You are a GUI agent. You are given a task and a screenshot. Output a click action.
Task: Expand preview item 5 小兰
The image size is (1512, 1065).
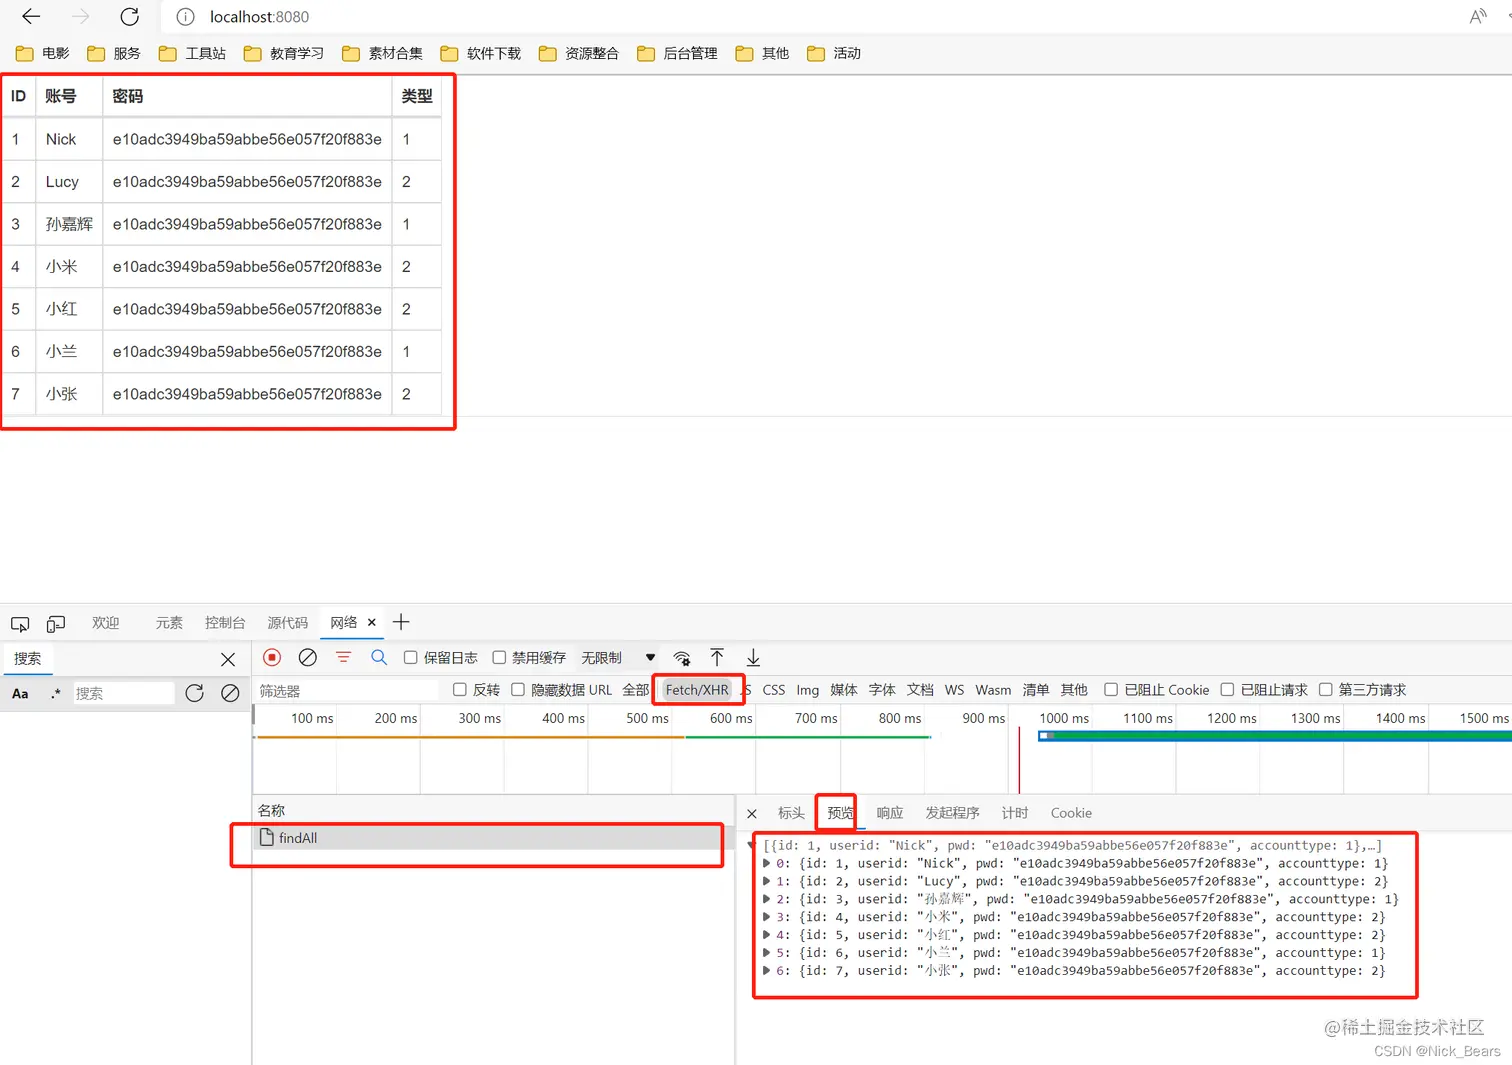coord(767,953)
